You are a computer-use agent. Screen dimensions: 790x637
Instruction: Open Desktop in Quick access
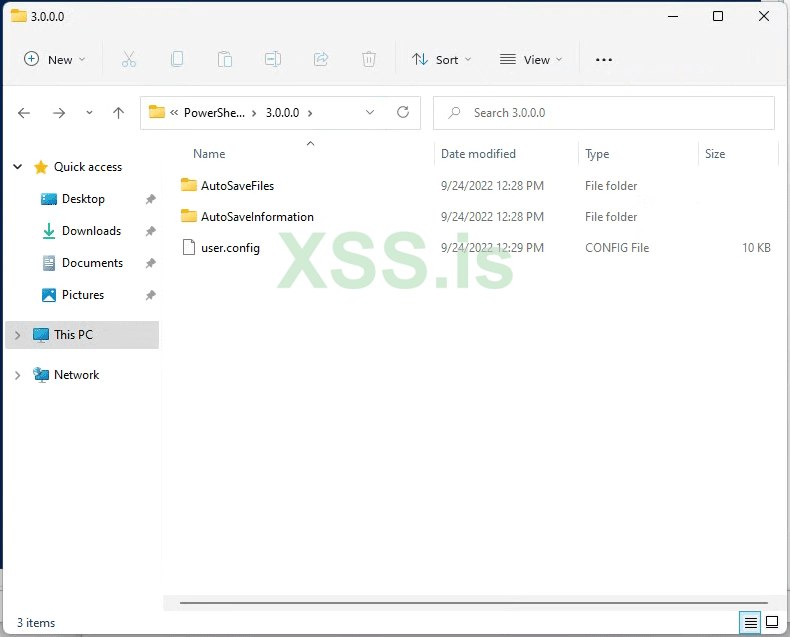pyautogui.click(x=83, y=199)
